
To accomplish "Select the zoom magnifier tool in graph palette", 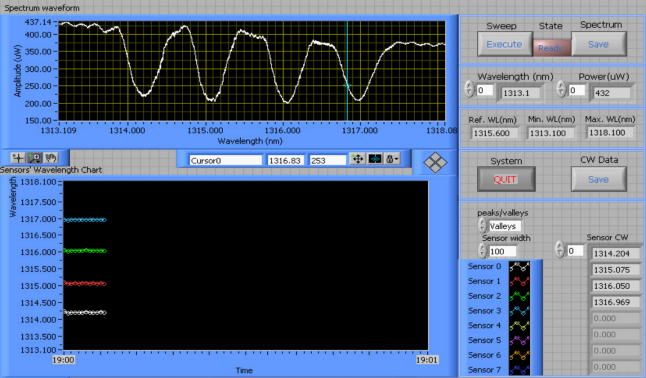I will tap(34, 157).
